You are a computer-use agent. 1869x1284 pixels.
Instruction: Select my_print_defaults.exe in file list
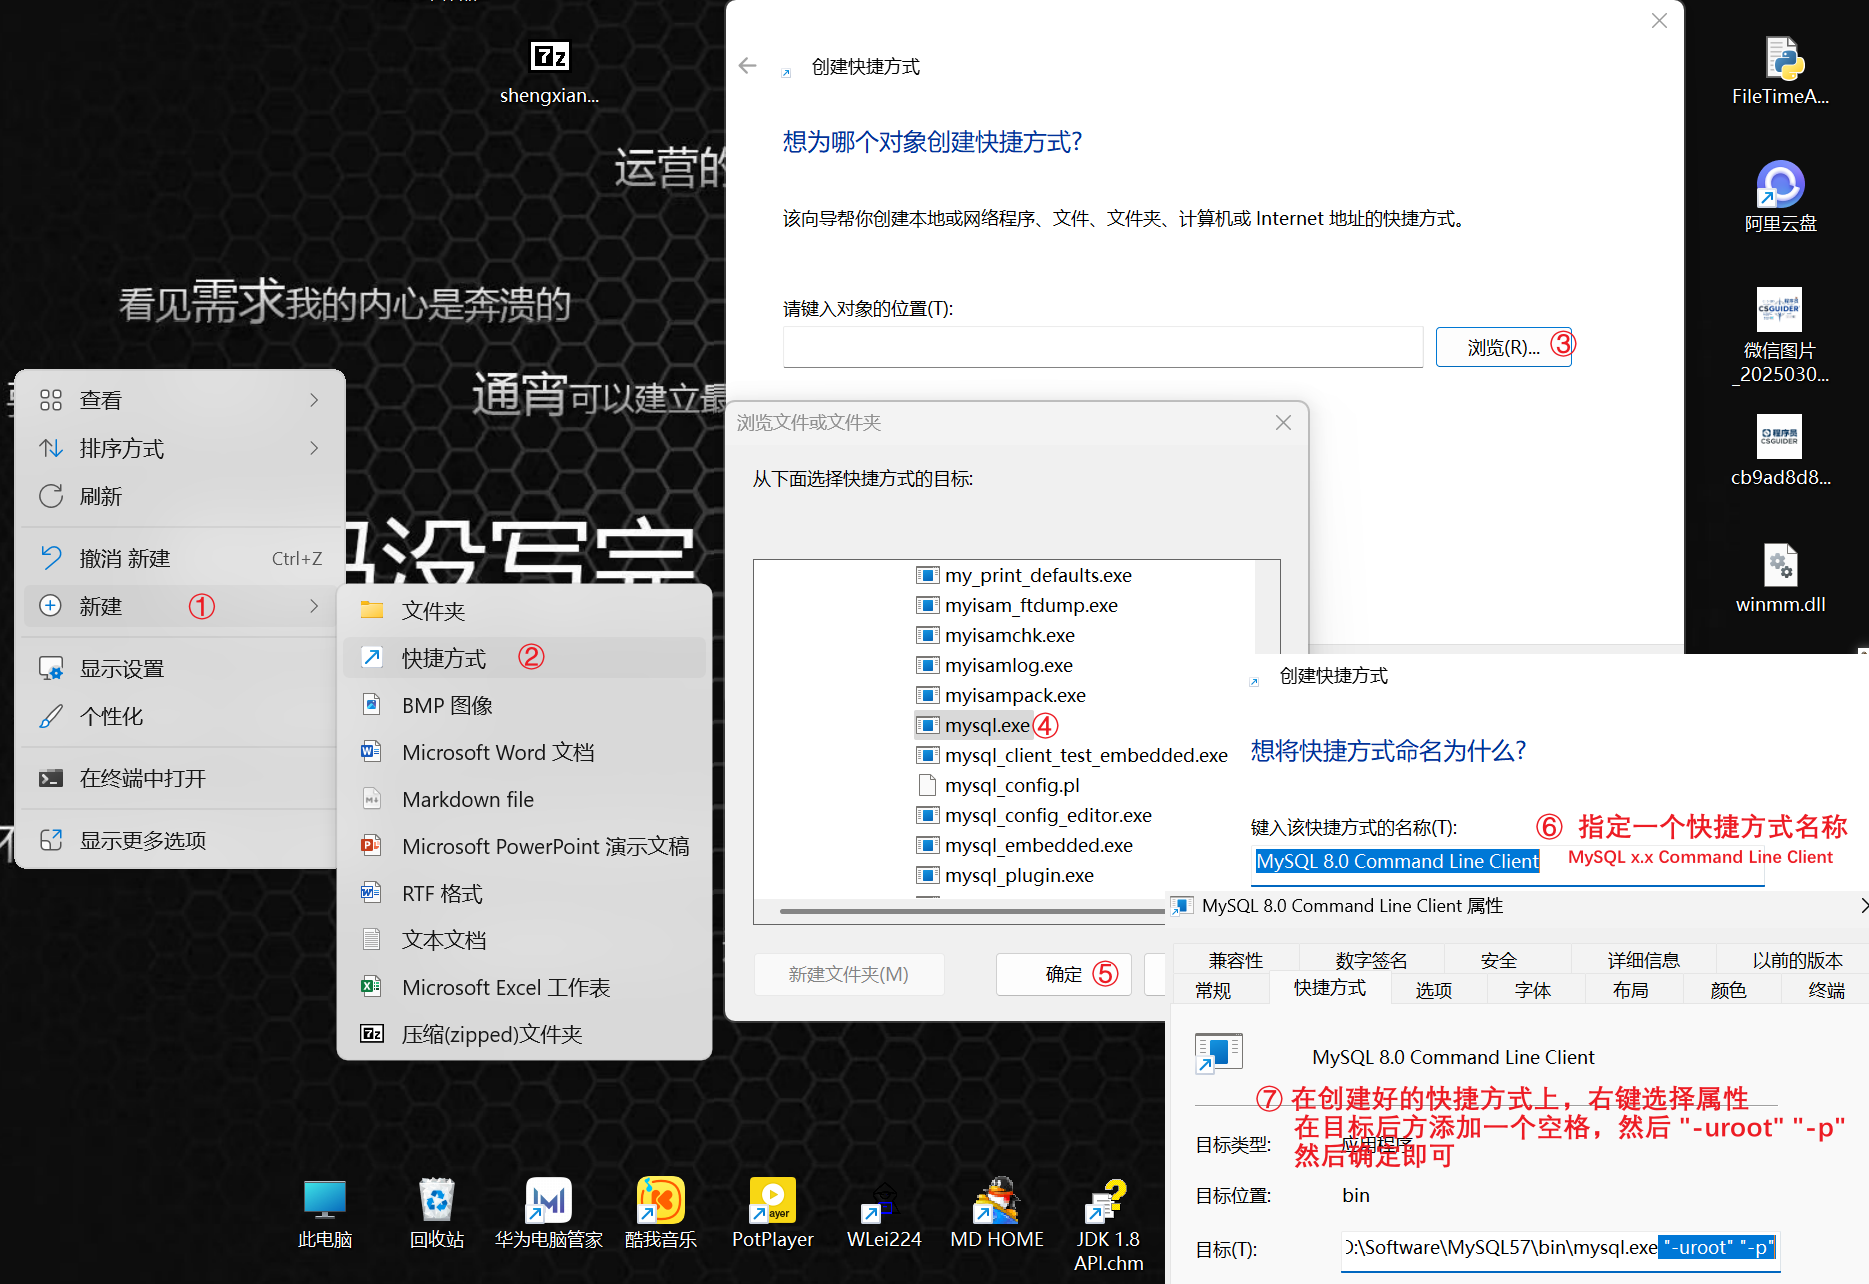coord(1024,575)
